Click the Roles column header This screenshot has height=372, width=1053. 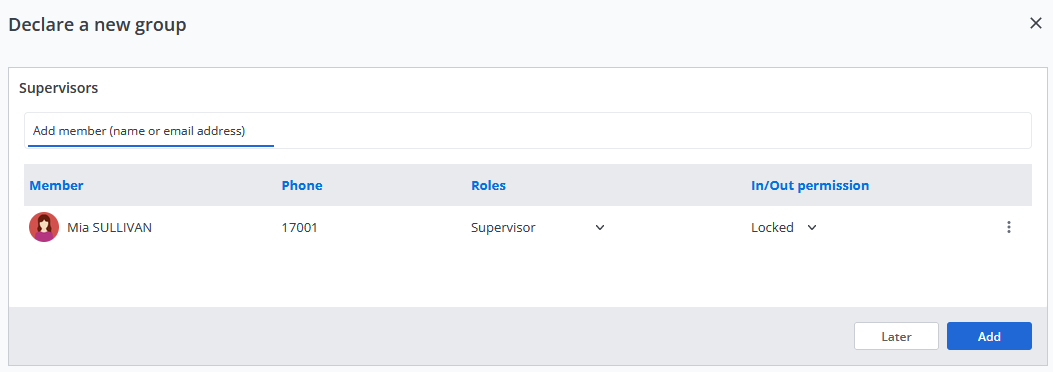pos(488,185)
